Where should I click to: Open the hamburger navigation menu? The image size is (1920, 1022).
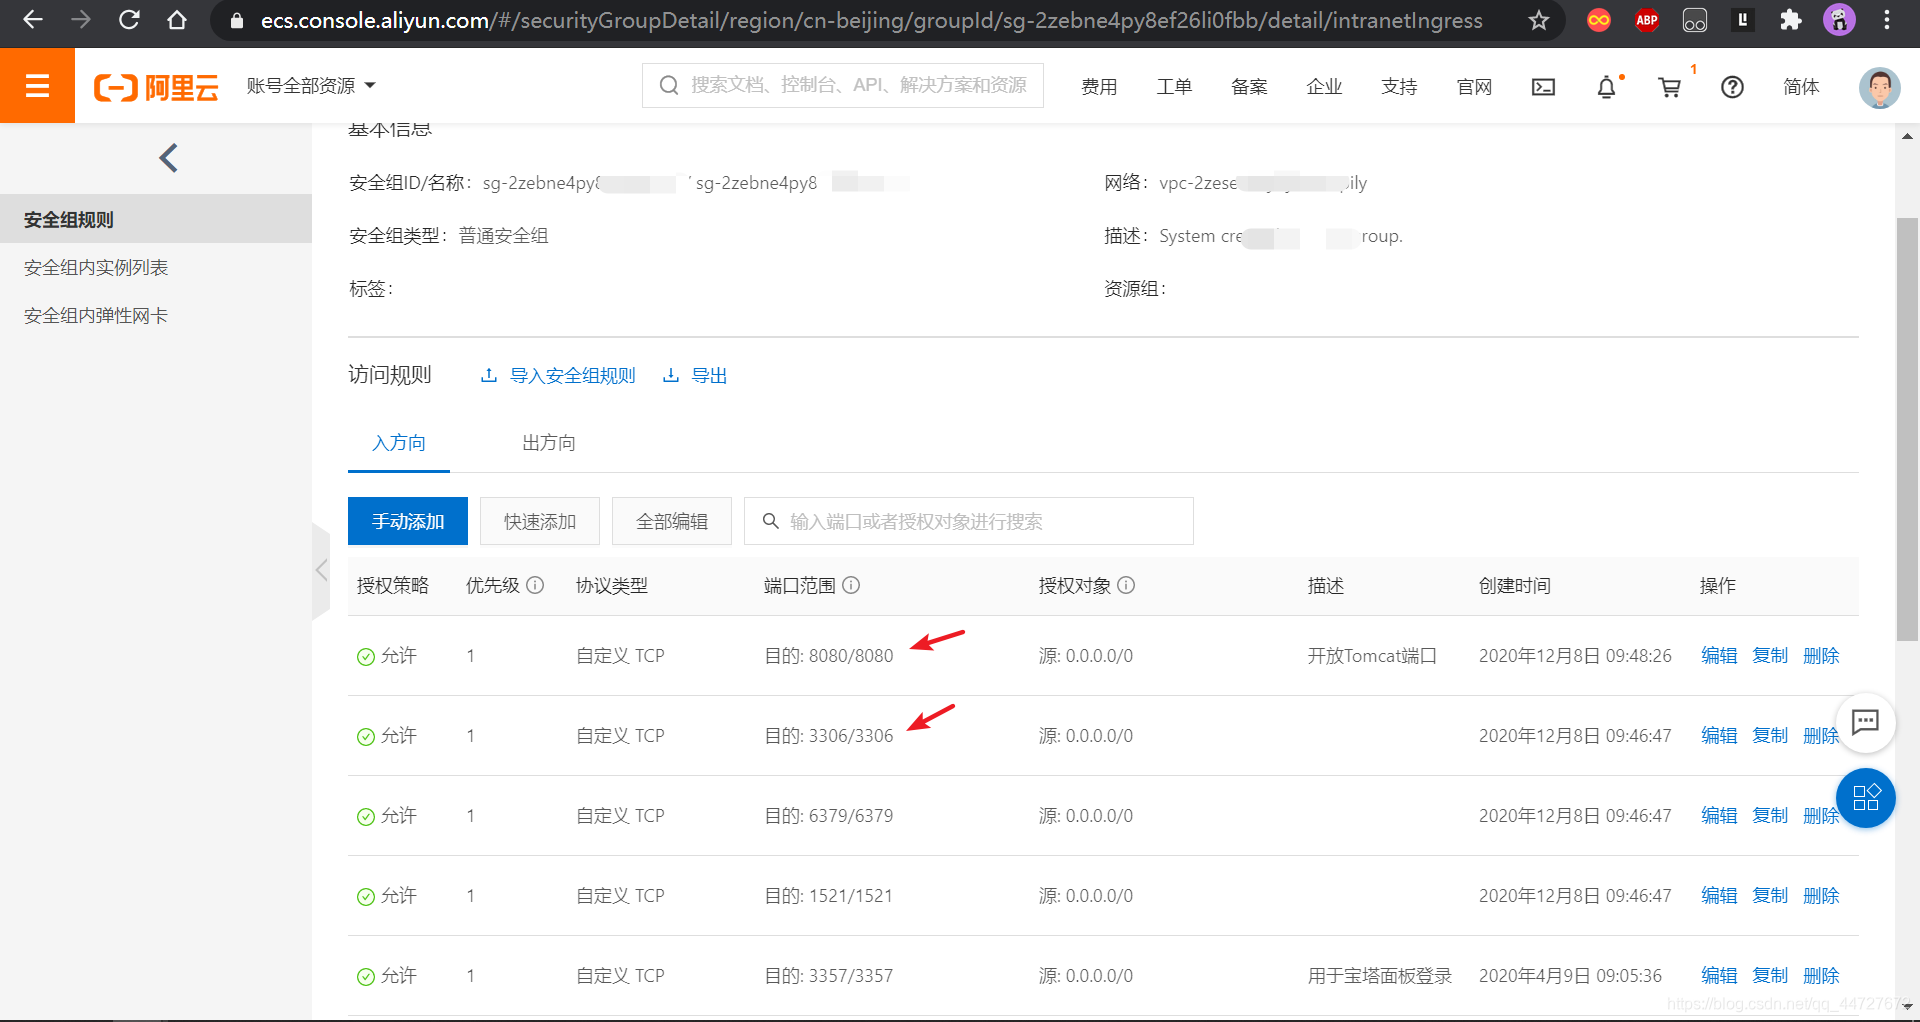click(37, 85)
